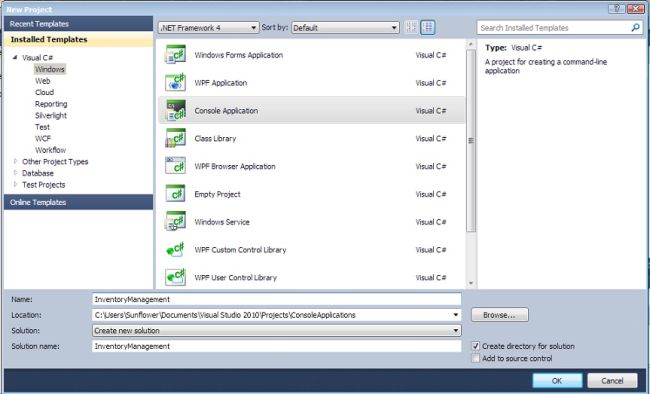Expand the Test Projects tree node

15,184
